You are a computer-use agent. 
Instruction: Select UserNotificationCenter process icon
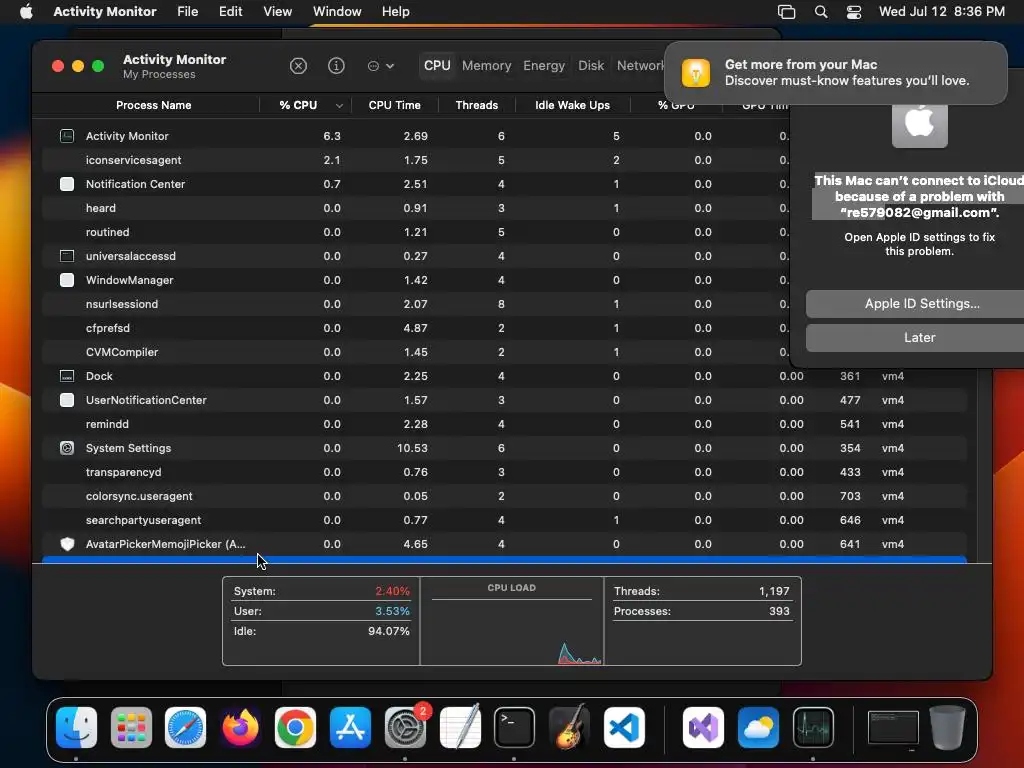pyautogui.click(x=67, y=400)
